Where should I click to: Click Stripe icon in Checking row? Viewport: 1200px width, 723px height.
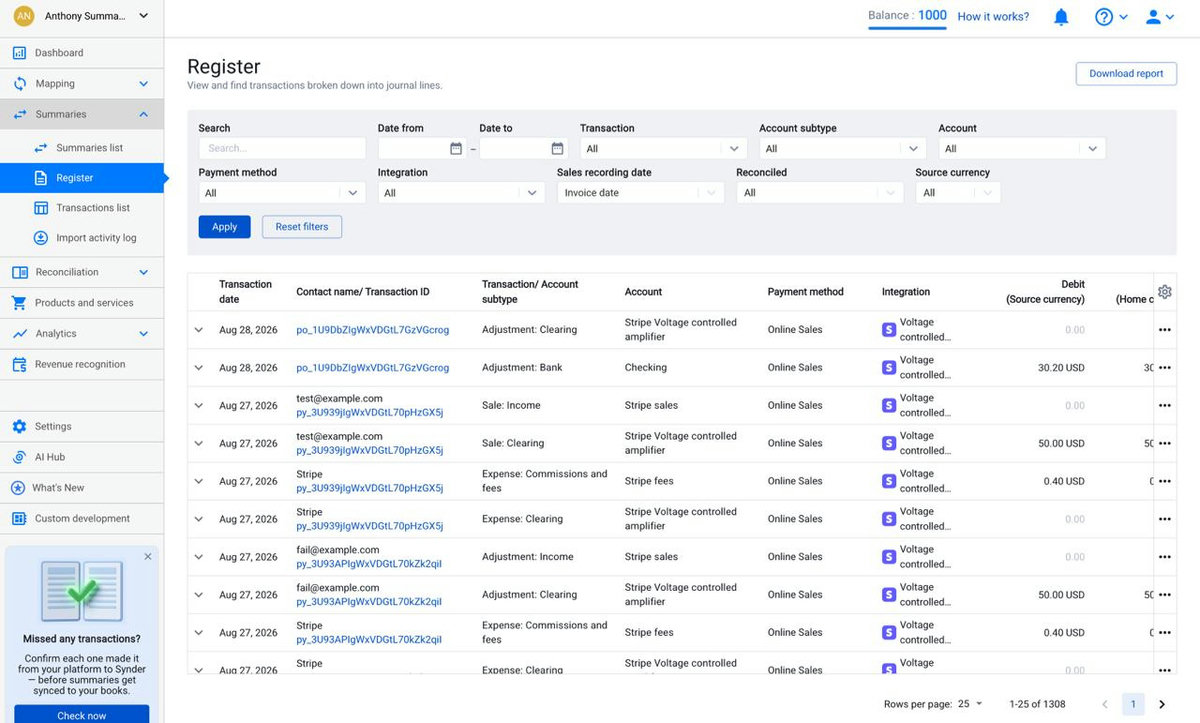click(x=889, y=368)
